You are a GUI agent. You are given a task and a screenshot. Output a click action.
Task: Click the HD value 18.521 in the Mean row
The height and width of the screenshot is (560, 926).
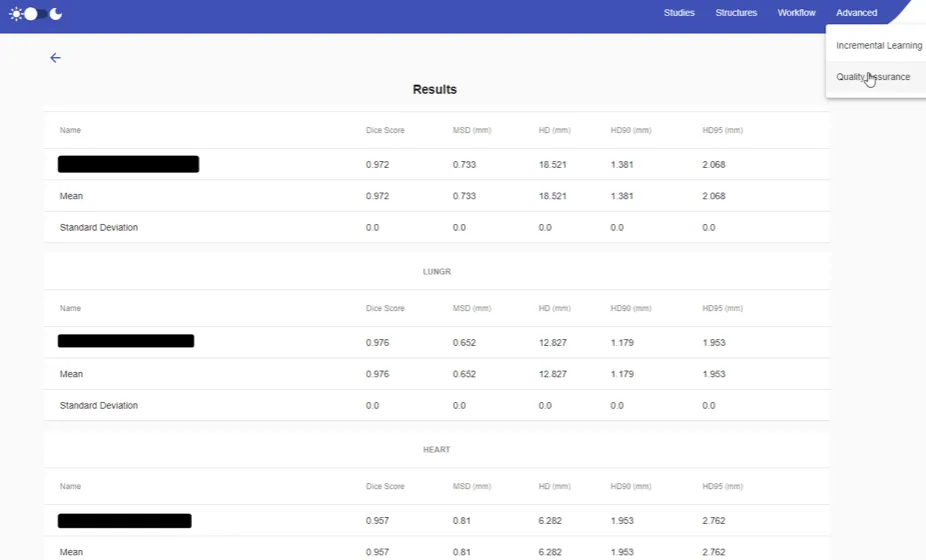pos(552,196)
